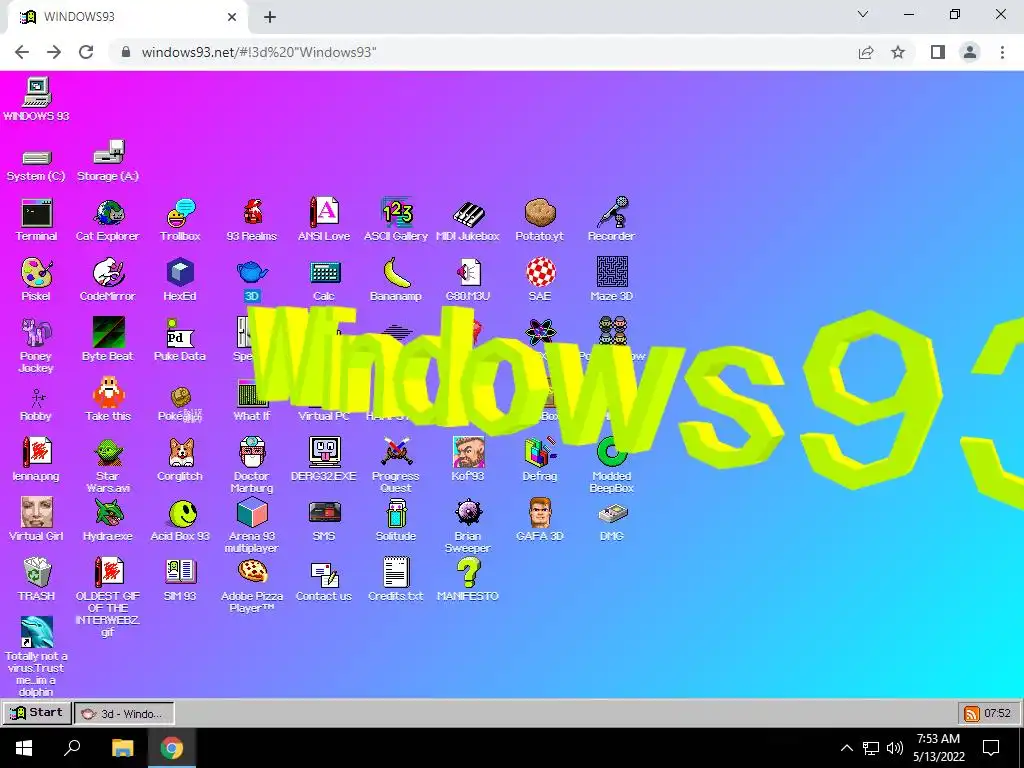This screenshot has height=768, width=1024.
Task: Open the Take this icon
Action: [108, 392]
